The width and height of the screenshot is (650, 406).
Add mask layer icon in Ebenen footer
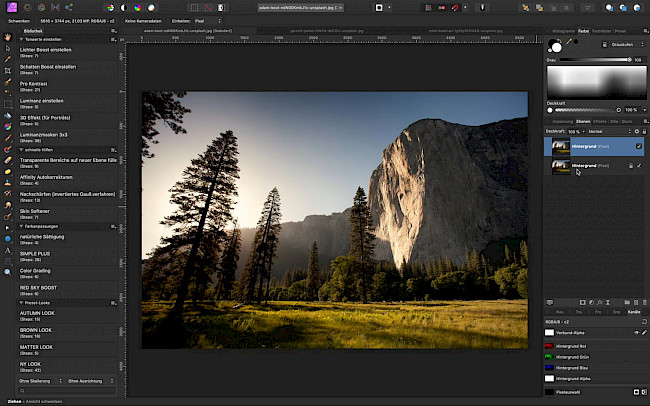click(x=582, y=302)
